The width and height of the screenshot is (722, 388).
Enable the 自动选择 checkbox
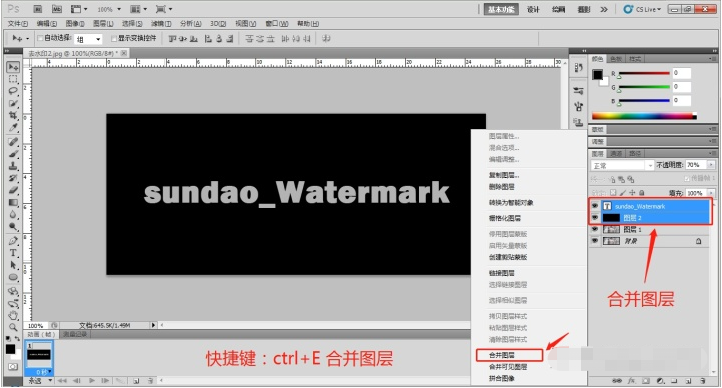pyautogui.click(x=40, y=38)
